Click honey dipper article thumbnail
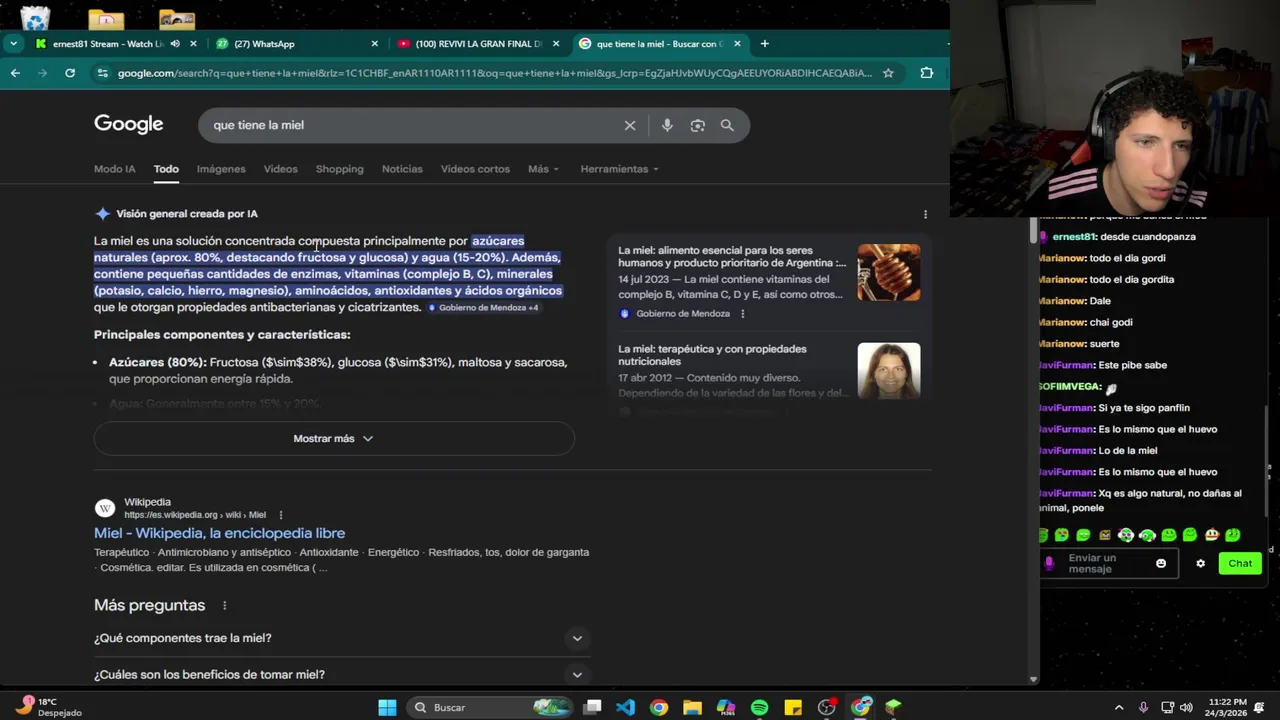The height and width of the screenshot is (720, 1280). [889, 272]
